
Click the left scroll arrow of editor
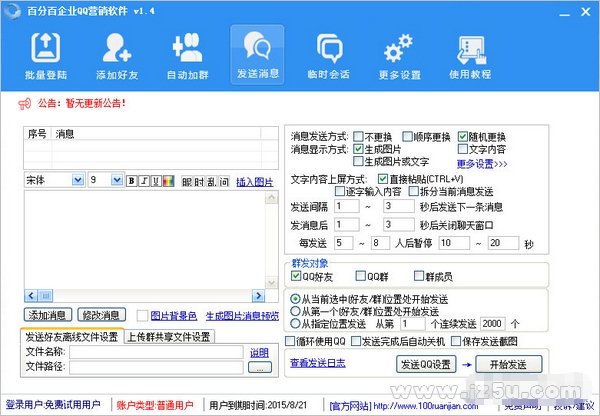[x=31, y=295]
